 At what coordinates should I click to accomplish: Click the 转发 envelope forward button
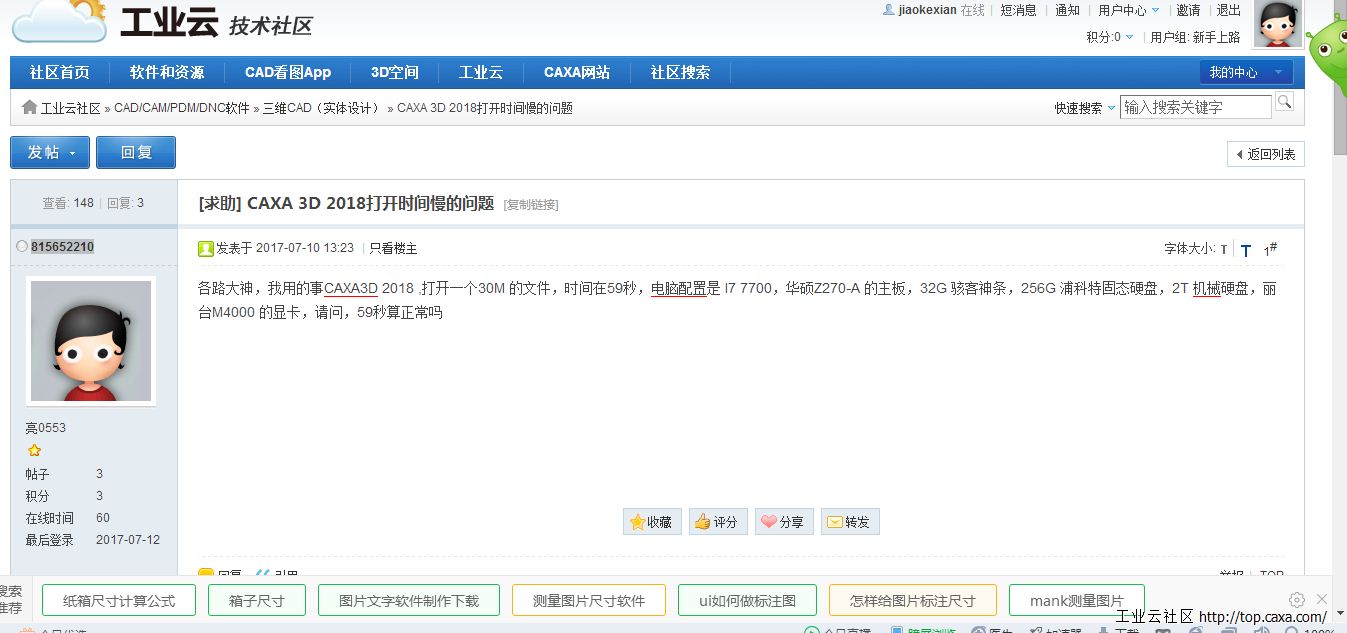click(849, 521)
